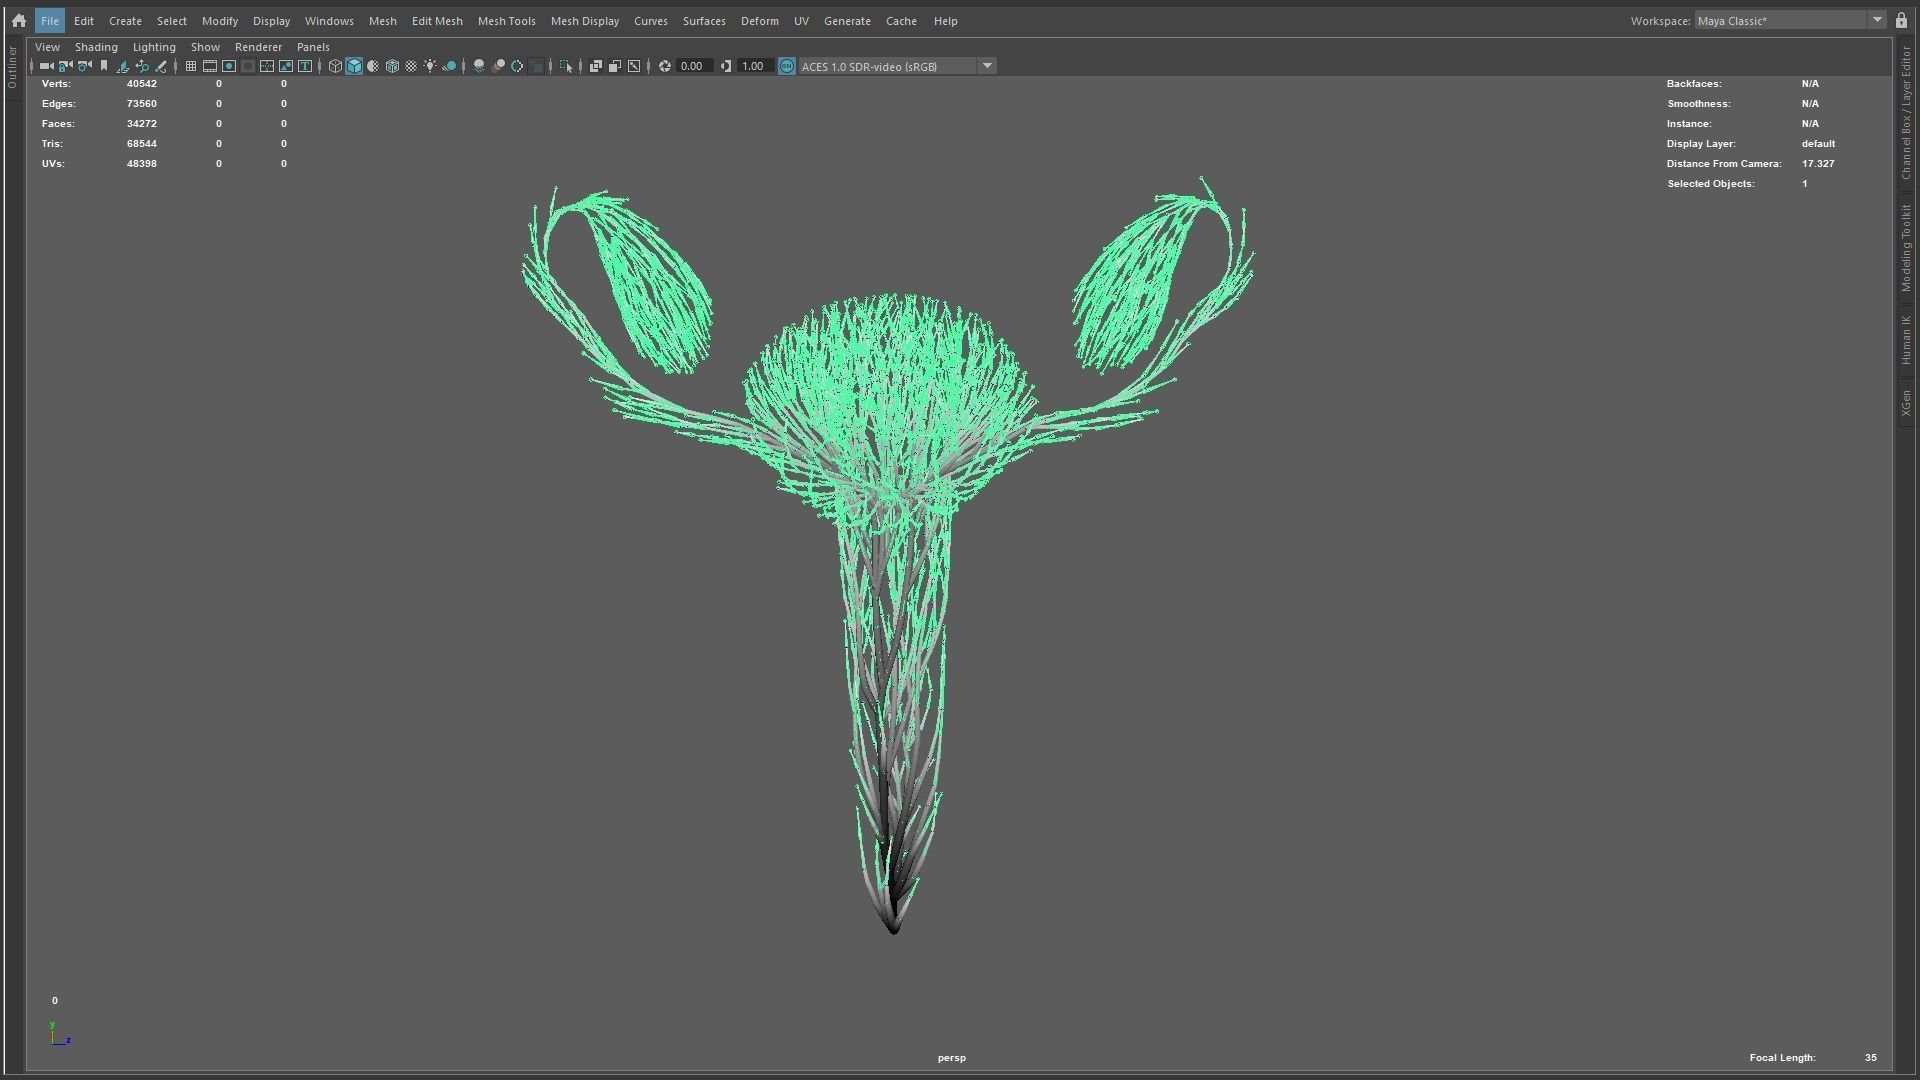This screenshot has height=1080, width=1920.
Task: Open the Create menu
Action: (125, 20)
